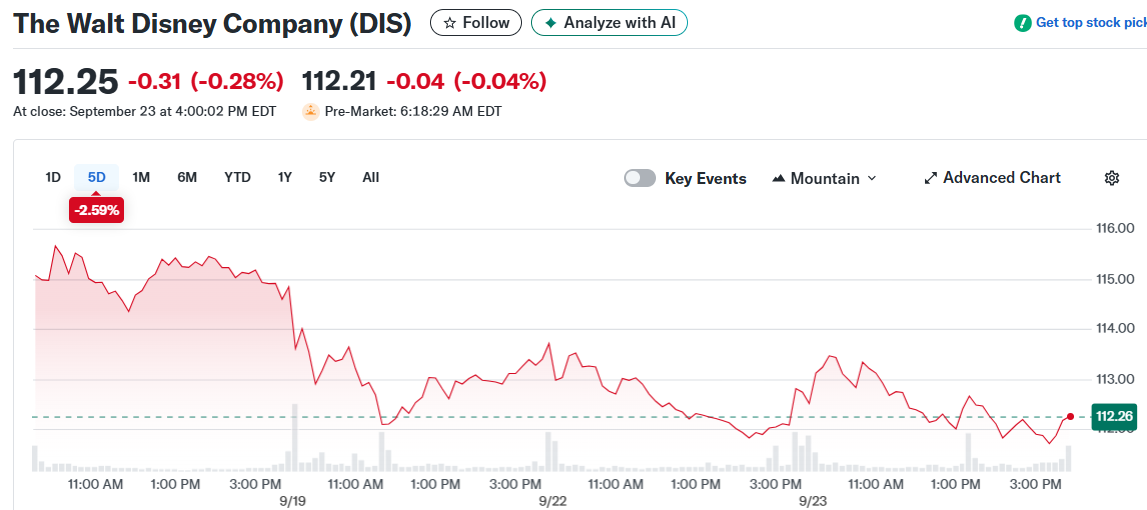Click the -0.31 (-0.28%) change value
1147x510 pixels.
[206, 81]
